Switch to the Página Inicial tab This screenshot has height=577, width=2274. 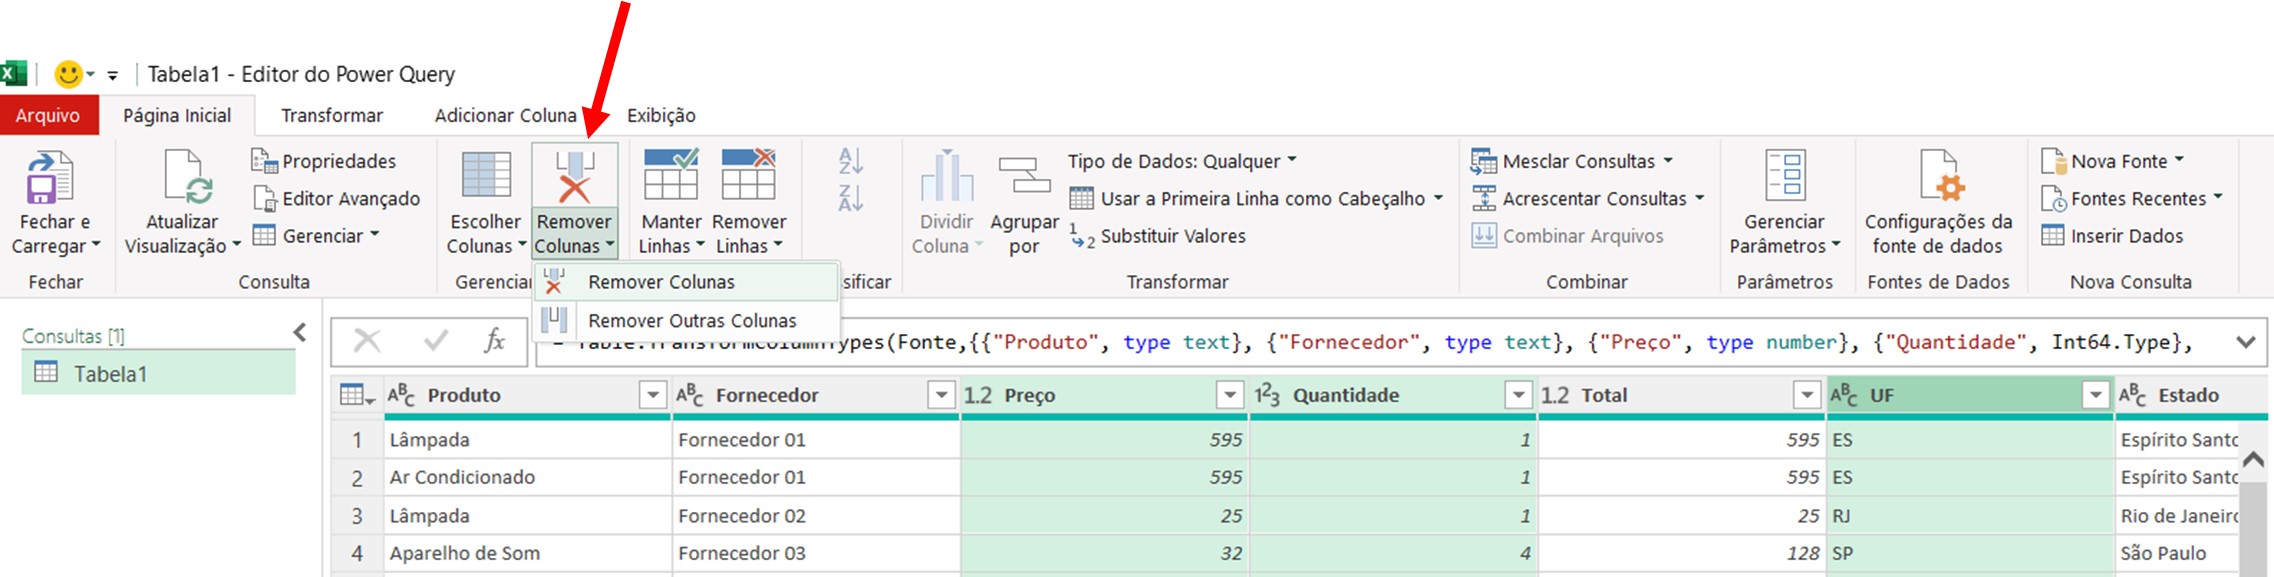177,115
